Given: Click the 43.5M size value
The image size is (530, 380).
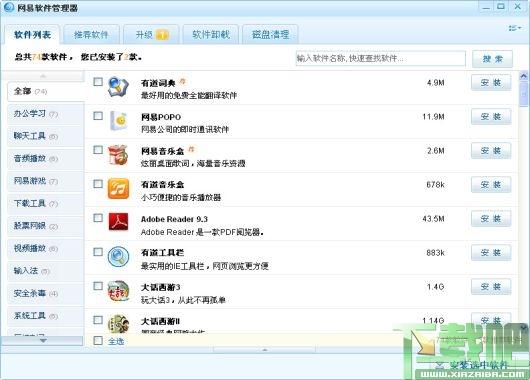Looking at the screenshot, I should [x=433, y=219].
